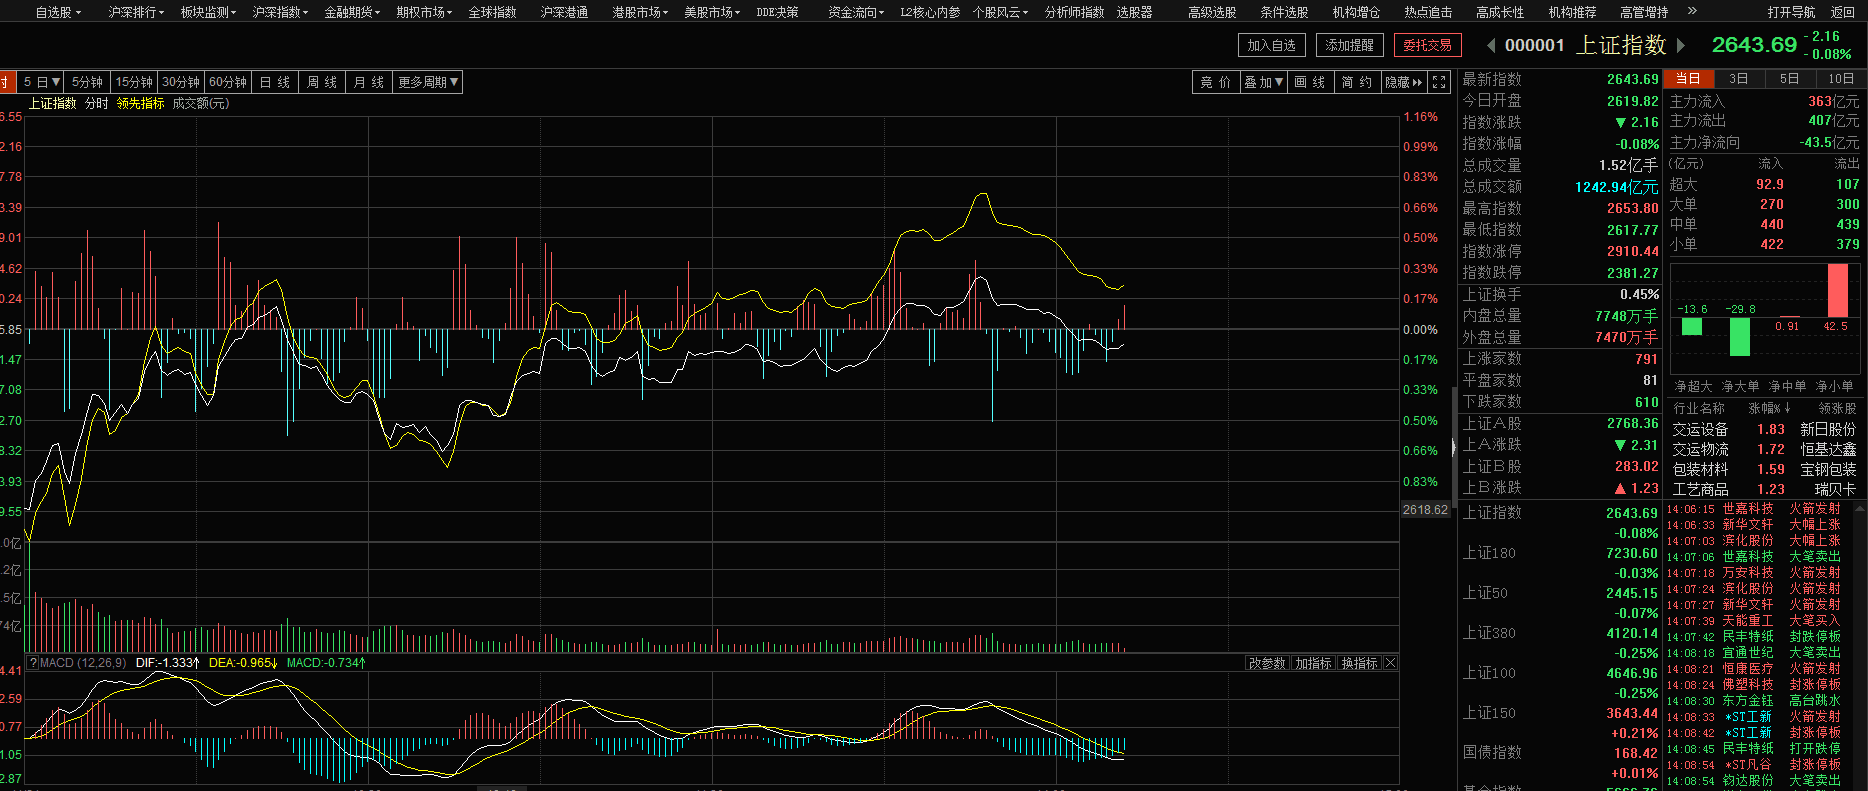The image size is (1868, 791).
Task: Click the 国债指数 index row
Action: (1560, 762)
